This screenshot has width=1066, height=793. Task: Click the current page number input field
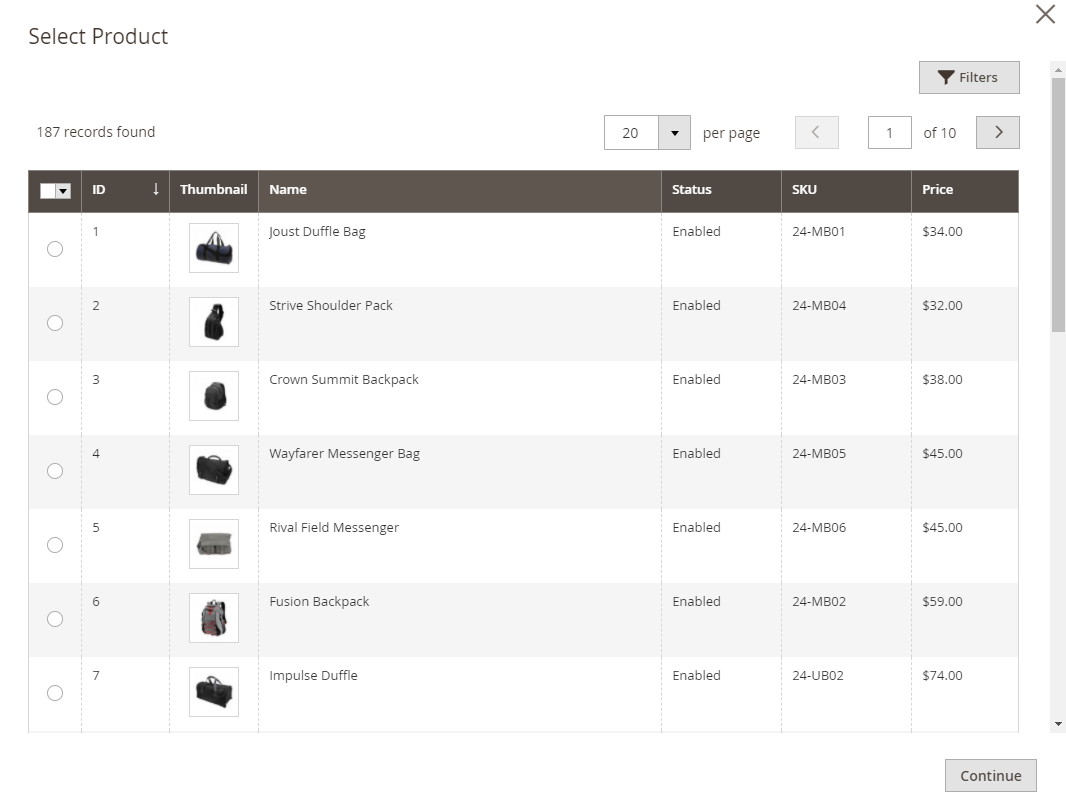[889, 133]
